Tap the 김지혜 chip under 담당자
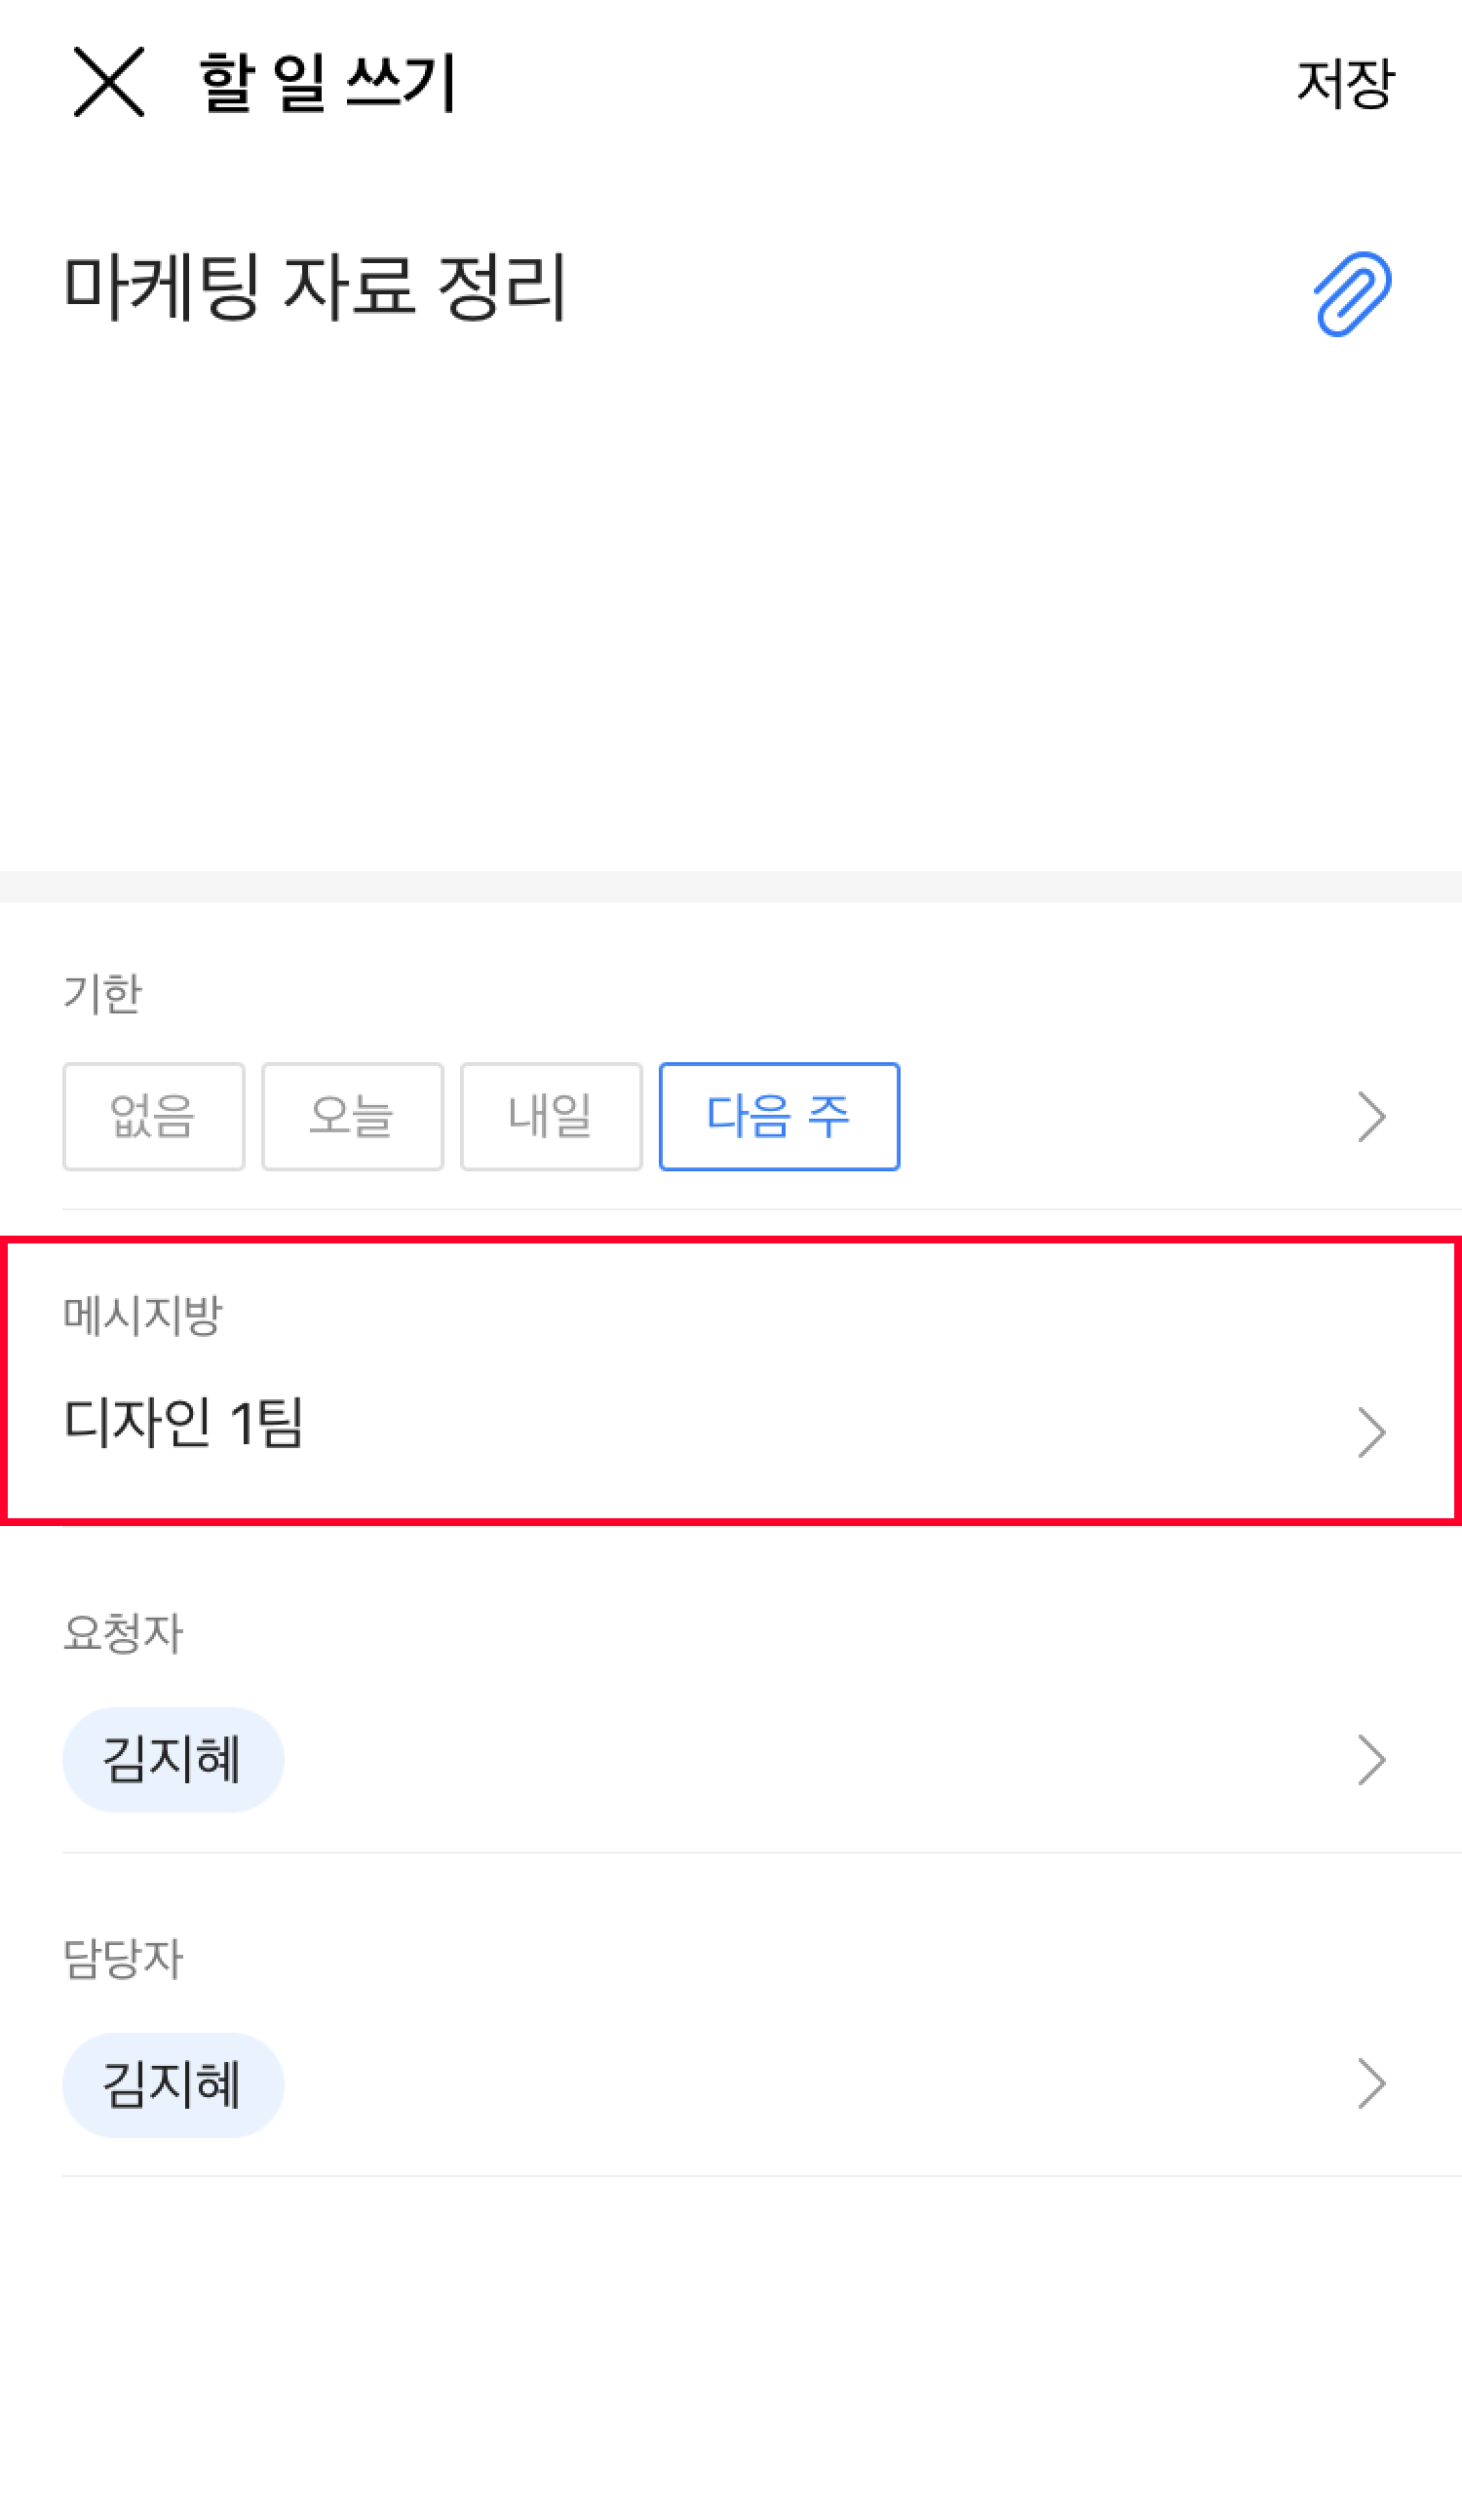 tap(173, 2085)
